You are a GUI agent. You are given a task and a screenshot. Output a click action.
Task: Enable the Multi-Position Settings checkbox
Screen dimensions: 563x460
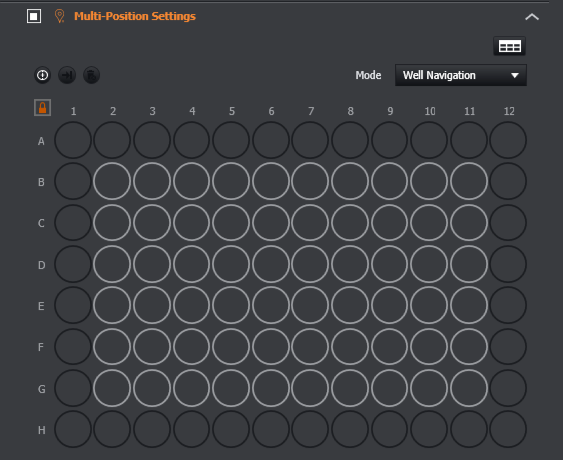pyautogui.click(x=34, y=16)
